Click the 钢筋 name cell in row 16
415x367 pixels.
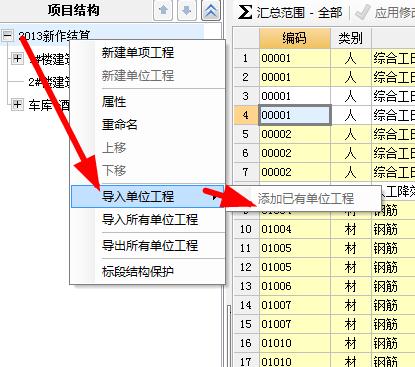click(393, 343)
